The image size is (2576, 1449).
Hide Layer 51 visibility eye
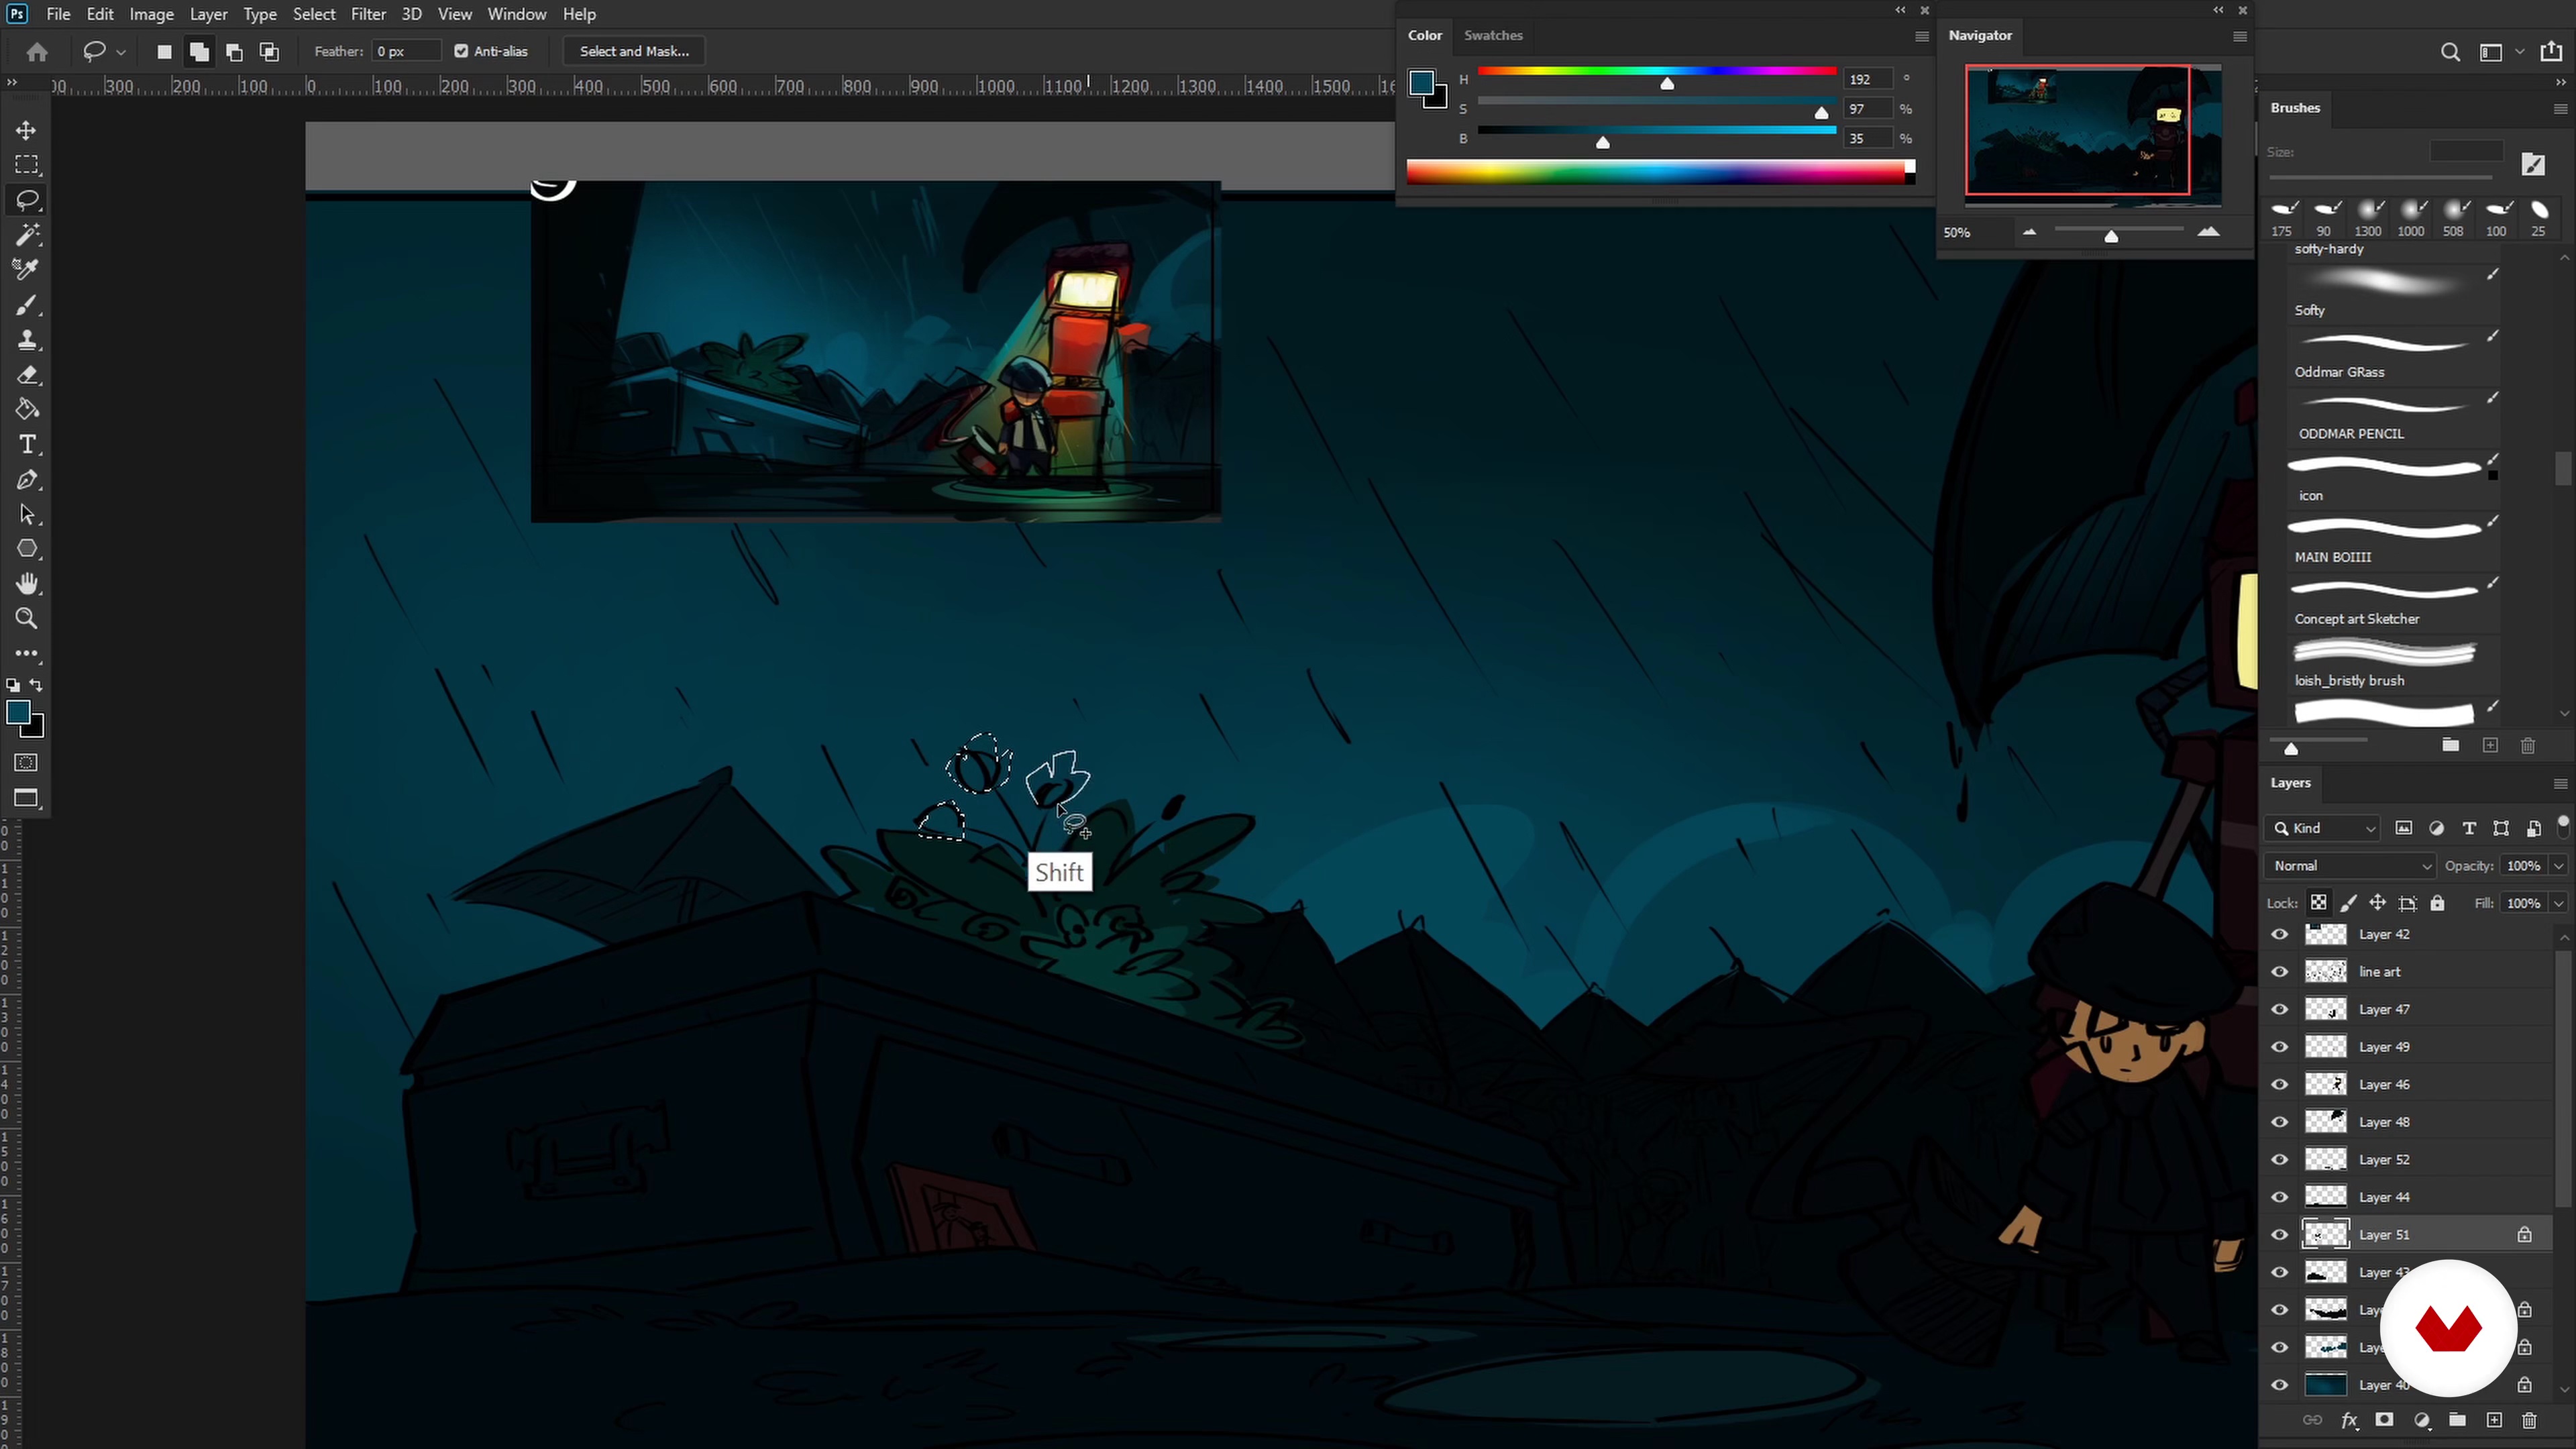pos(2280,1235)
